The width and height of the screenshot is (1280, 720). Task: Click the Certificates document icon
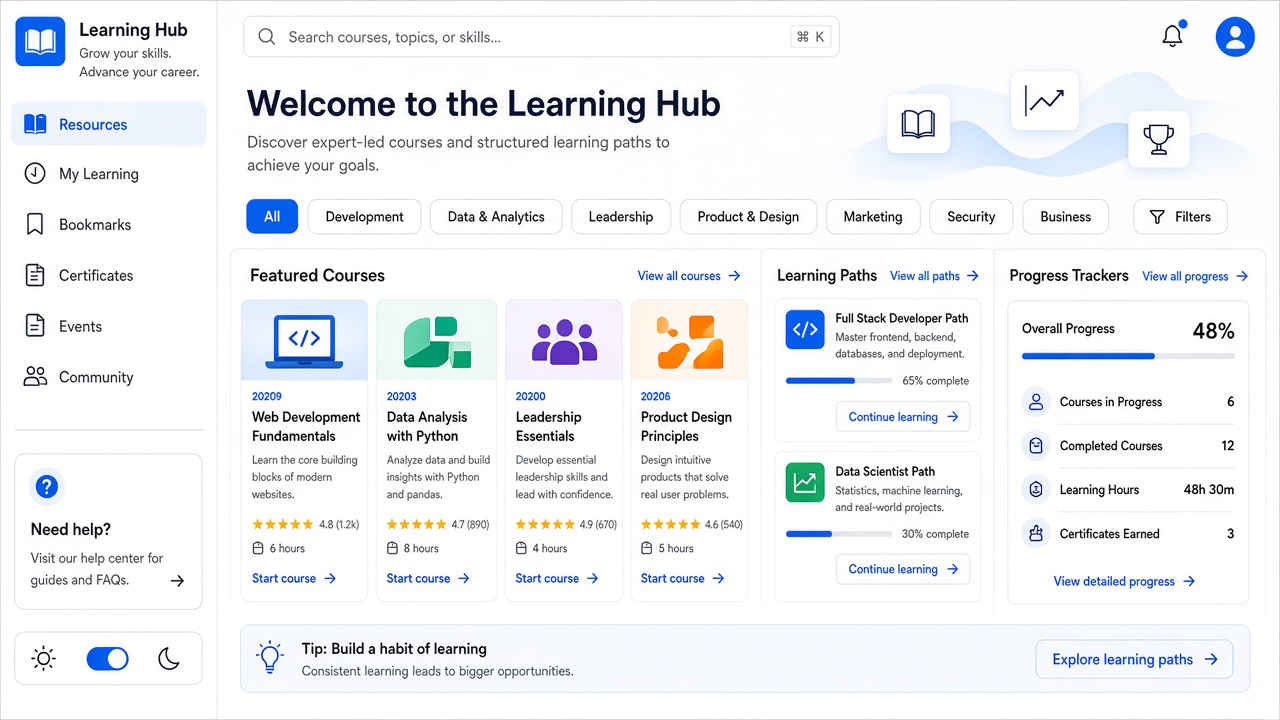[x=35, y=275]
